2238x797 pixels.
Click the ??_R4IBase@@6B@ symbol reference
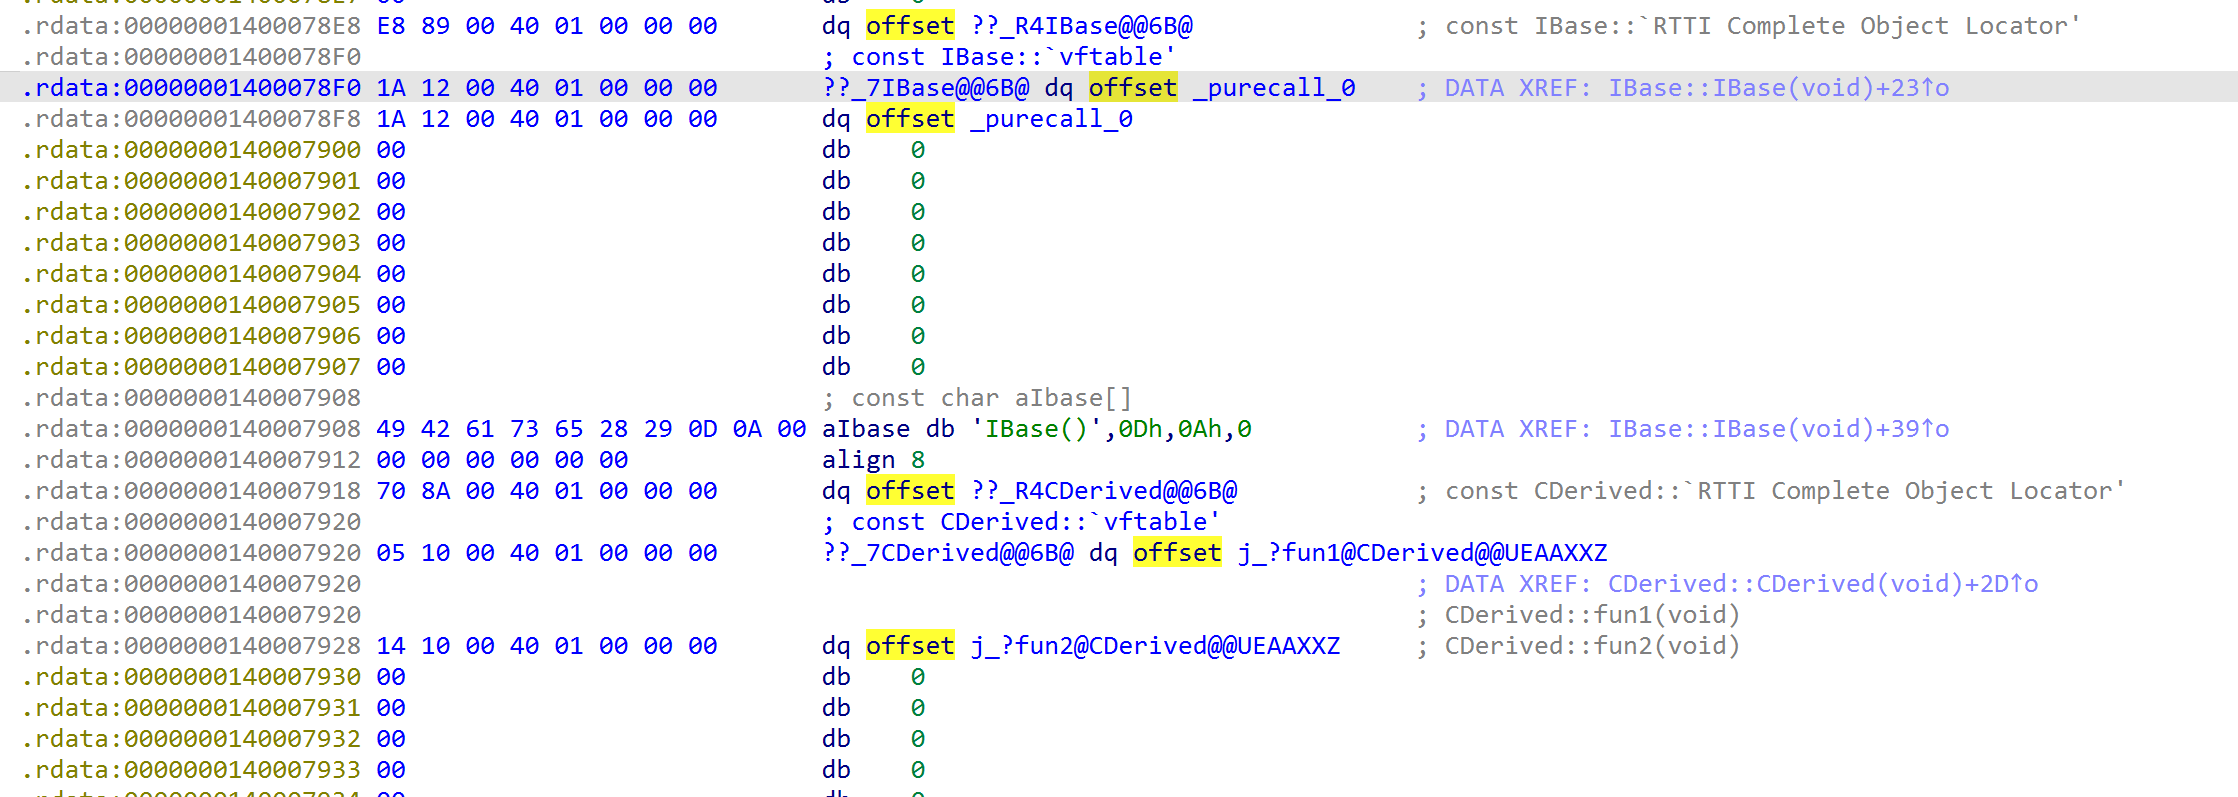(1082, 26)
